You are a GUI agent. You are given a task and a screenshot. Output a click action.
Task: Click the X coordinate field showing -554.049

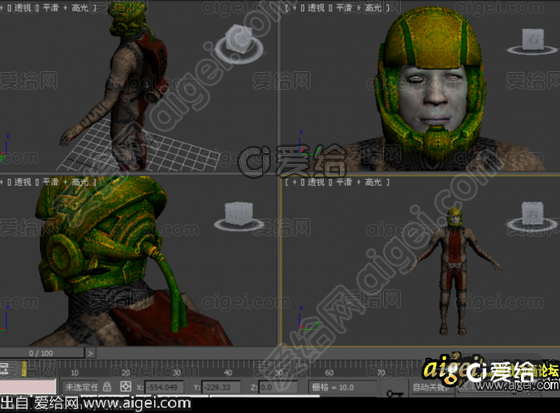[x=164, y=387]
